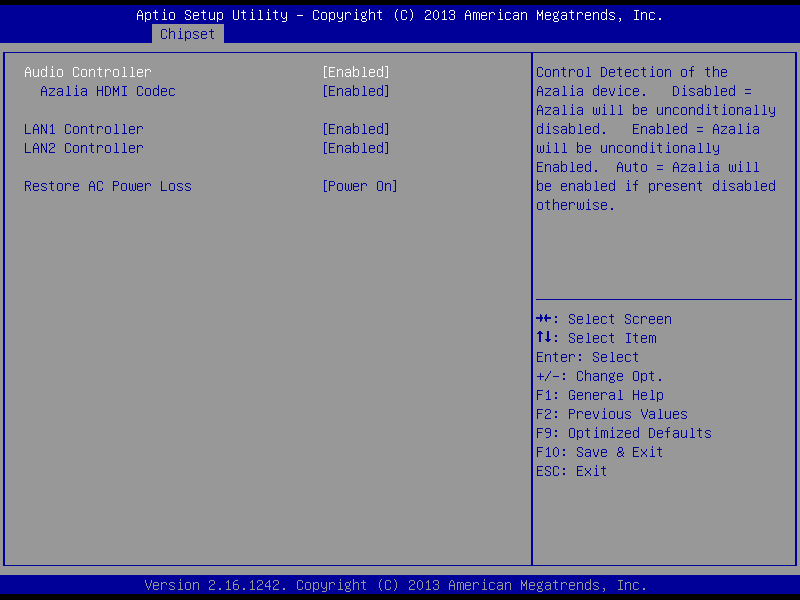Viewport: 800px width, 600px height.
Task: Open the LAN2 Controller Enabled option
Action: click(355, 148)
